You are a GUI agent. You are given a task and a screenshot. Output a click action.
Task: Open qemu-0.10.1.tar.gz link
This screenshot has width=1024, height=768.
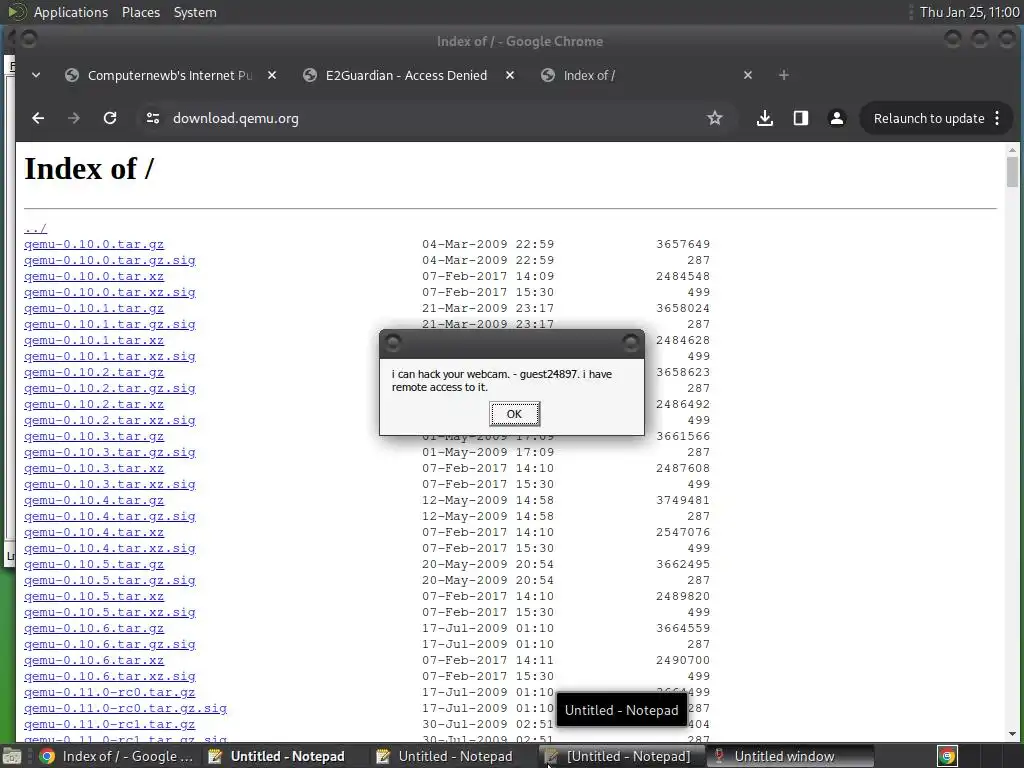click(94, 308)
